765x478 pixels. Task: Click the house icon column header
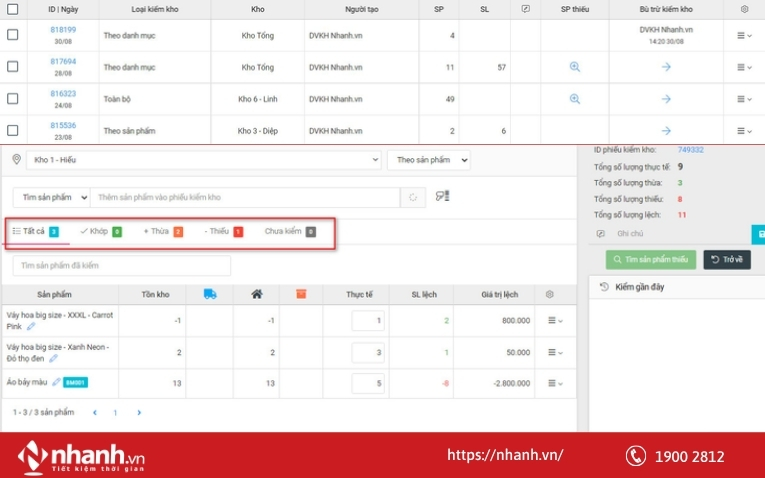coord(257,294)
